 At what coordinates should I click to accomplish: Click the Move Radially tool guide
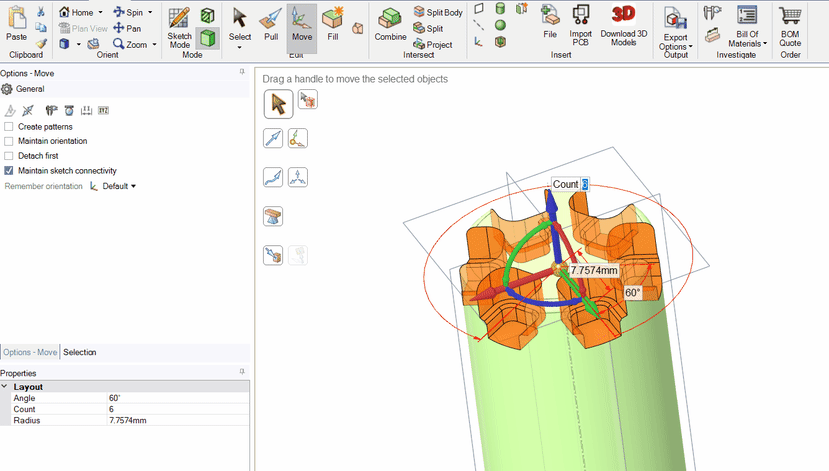tap(298, 177)
